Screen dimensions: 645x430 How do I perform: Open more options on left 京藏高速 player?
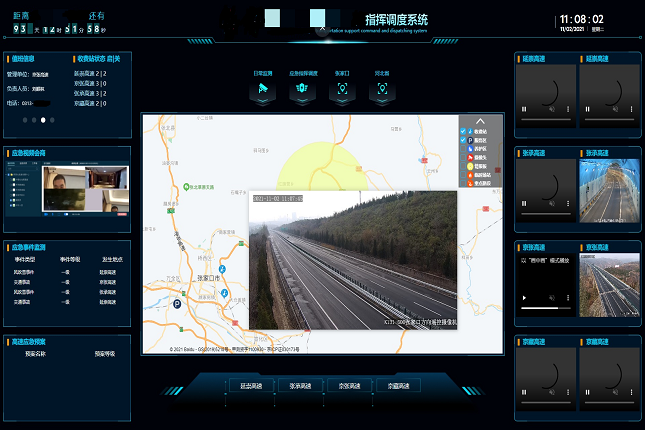point(568,392)
